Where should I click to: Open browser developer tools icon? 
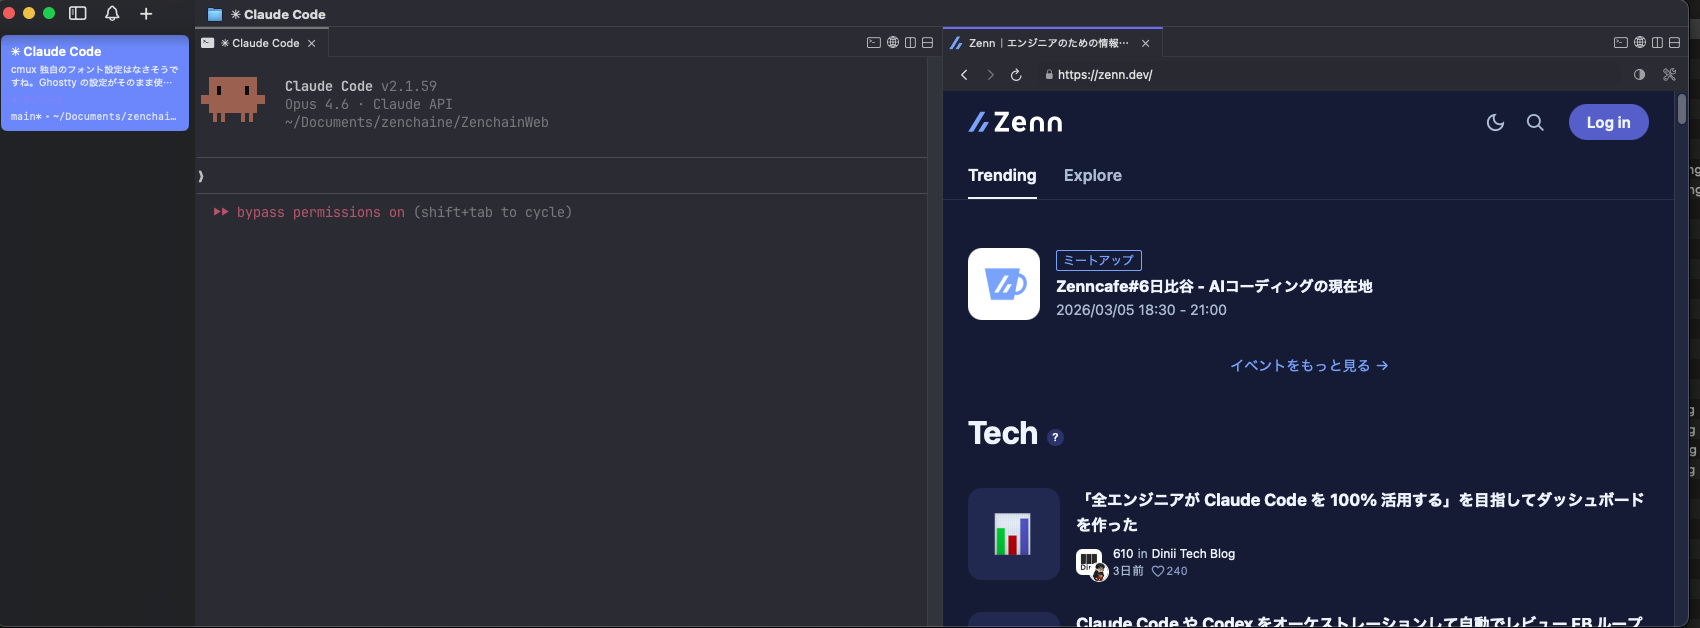1669,74
